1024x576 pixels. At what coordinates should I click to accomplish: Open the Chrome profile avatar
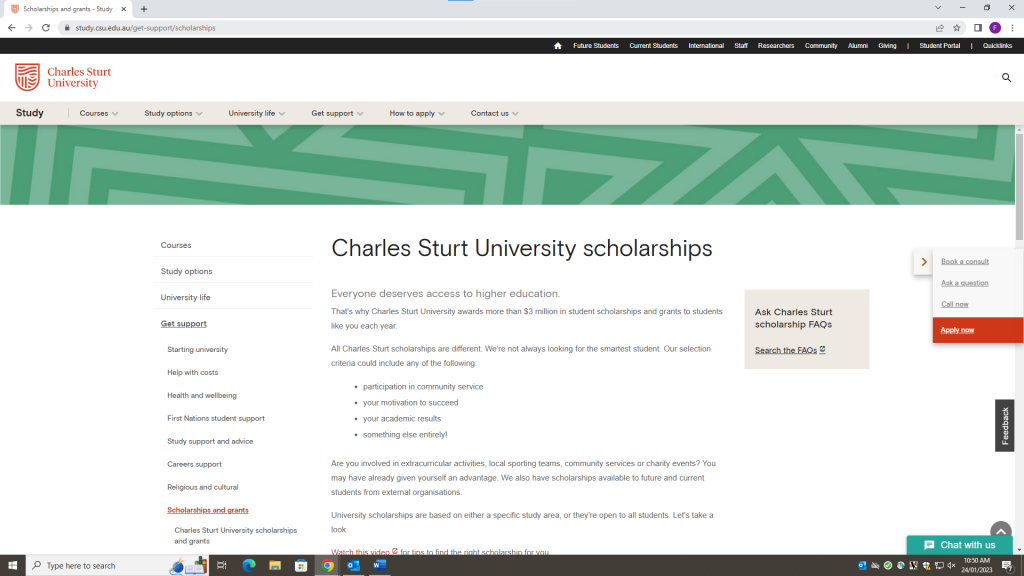tap(995, 28)
